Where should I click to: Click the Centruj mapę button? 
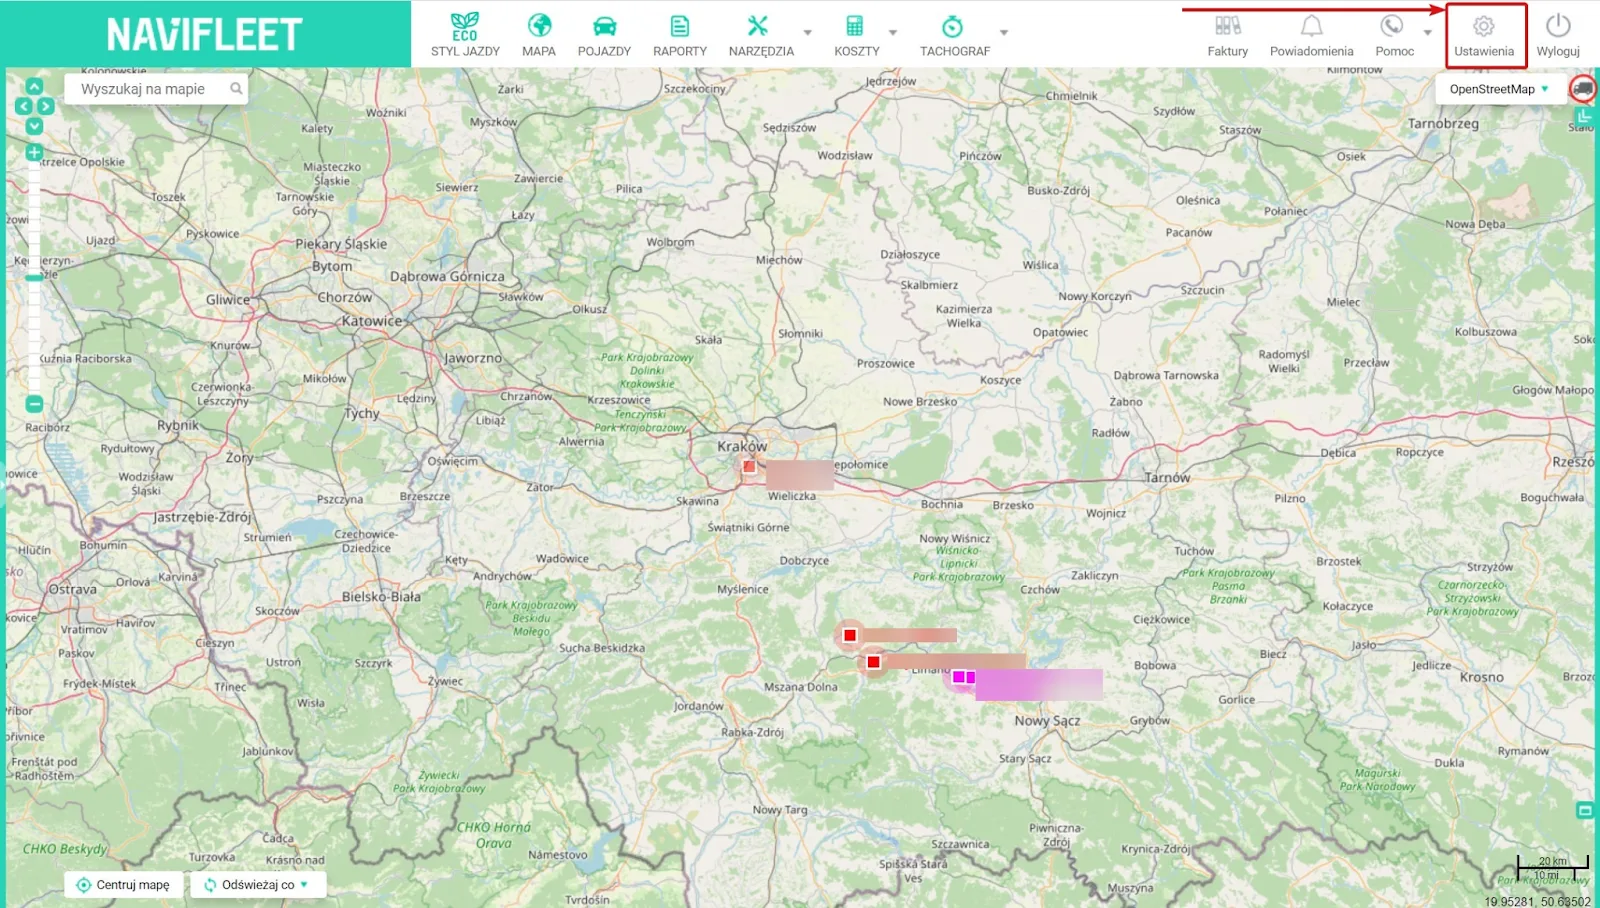click(x=124, y=885)
